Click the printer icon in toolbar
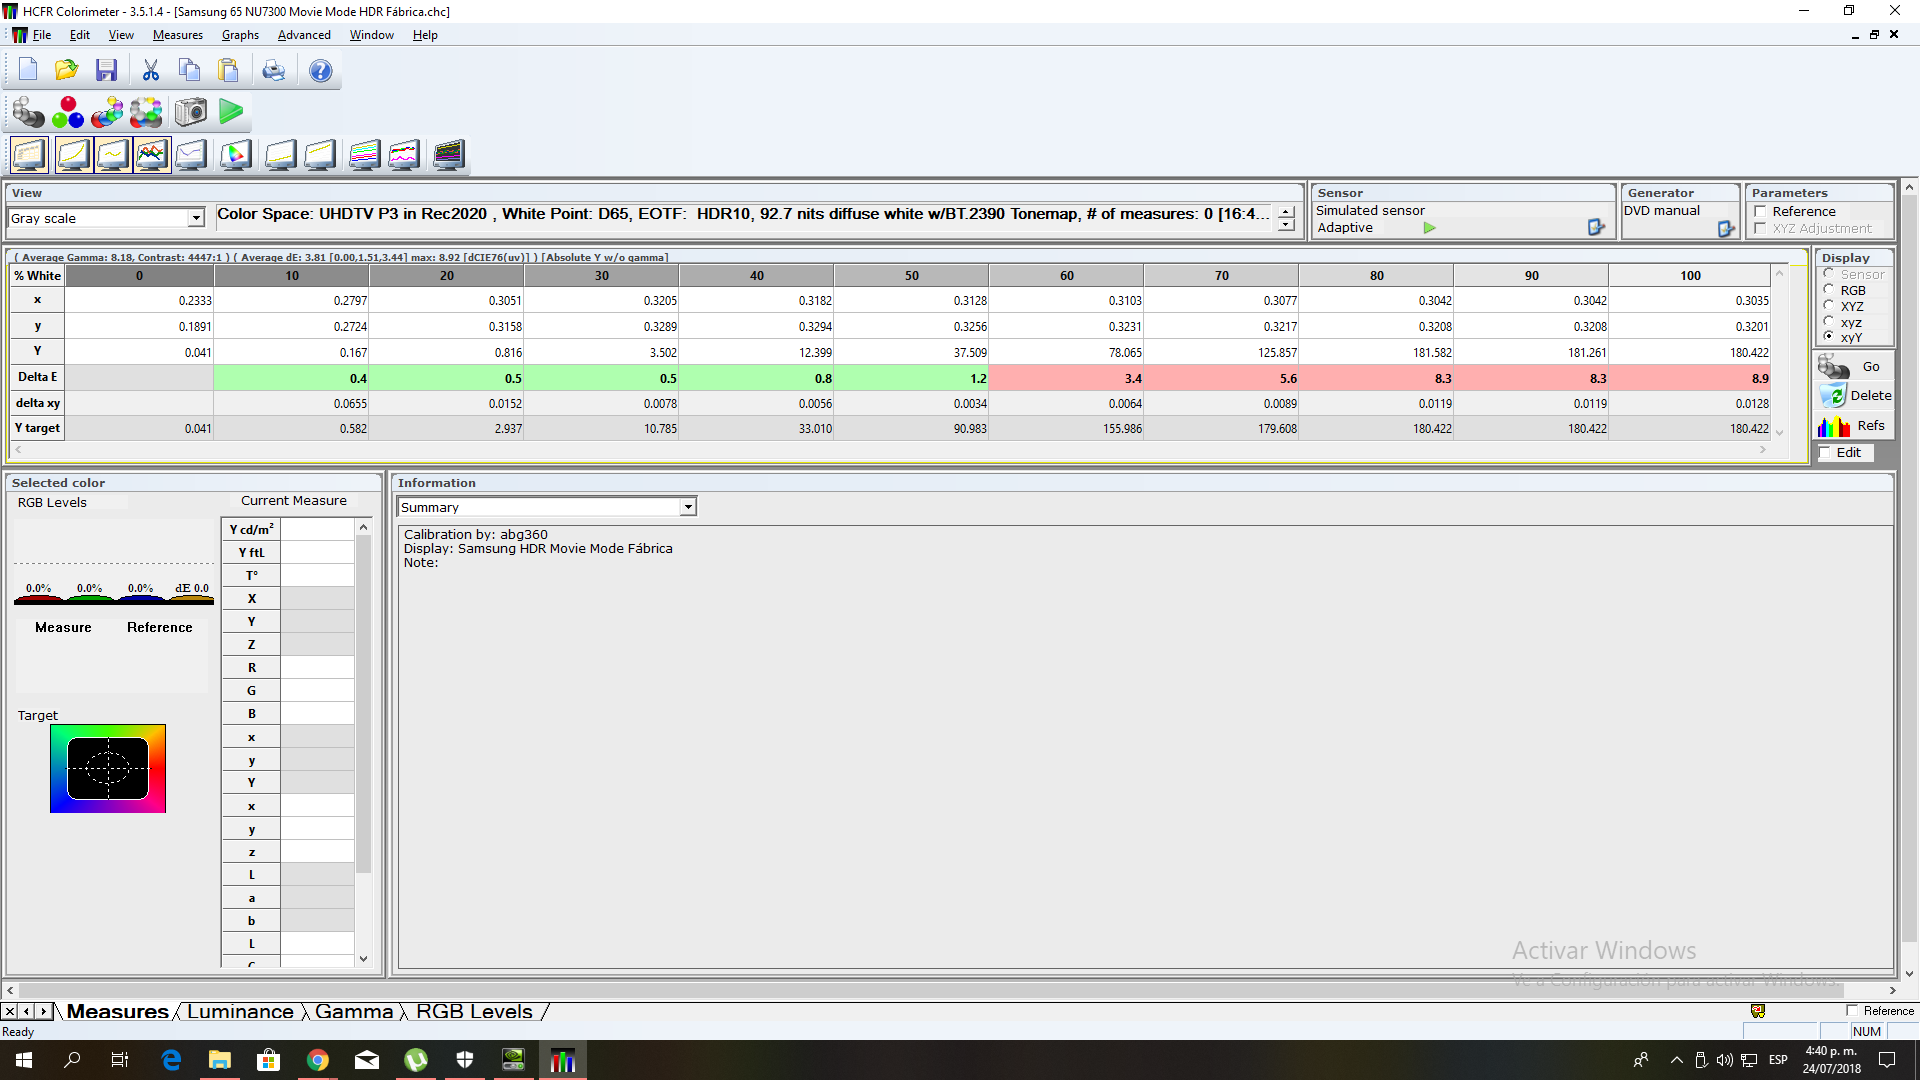The height and width of the screenshot is (1080, 1920). (273, 70)
